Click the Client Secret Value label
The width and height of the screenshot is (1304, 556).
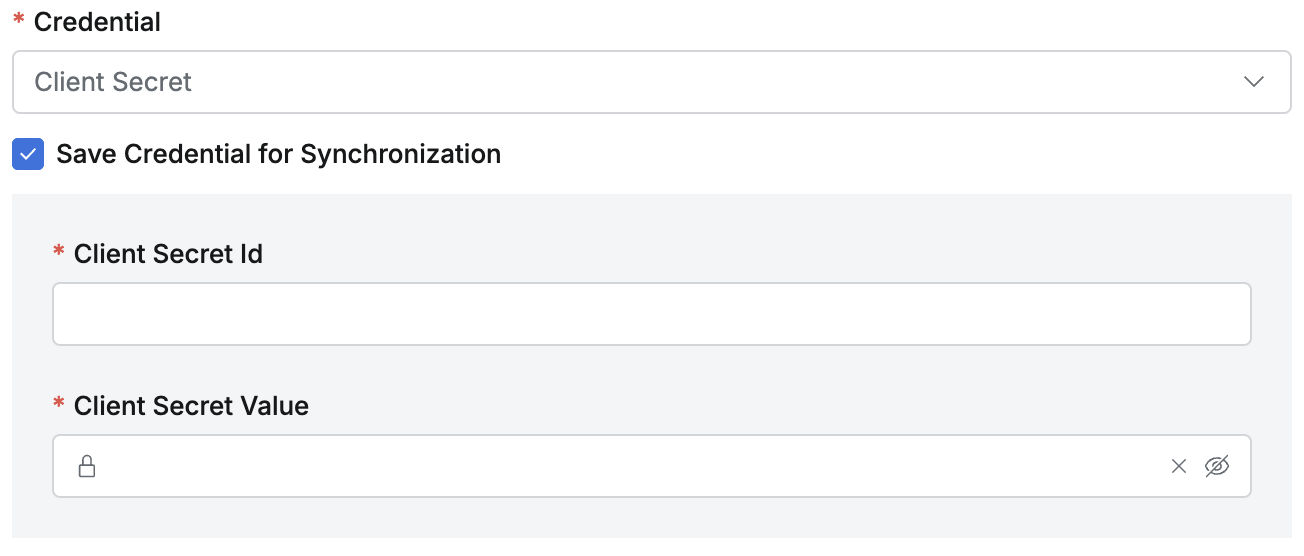pos(191,407)
